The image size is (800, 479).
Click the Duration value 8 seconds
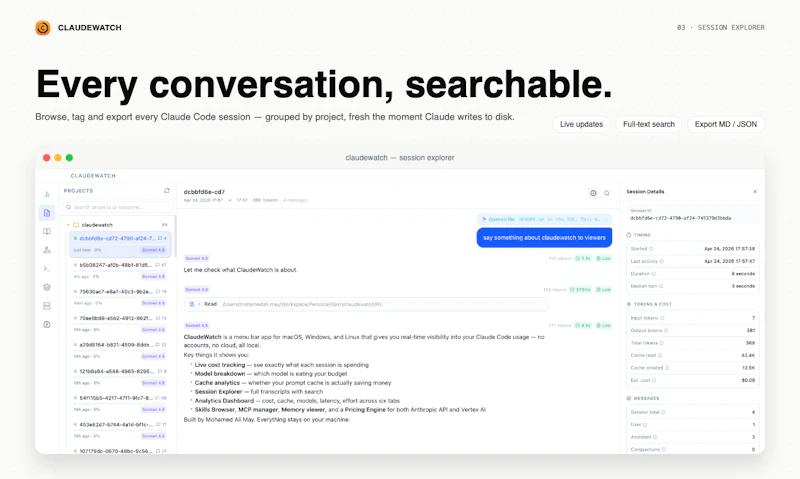[x=743, y=274]
